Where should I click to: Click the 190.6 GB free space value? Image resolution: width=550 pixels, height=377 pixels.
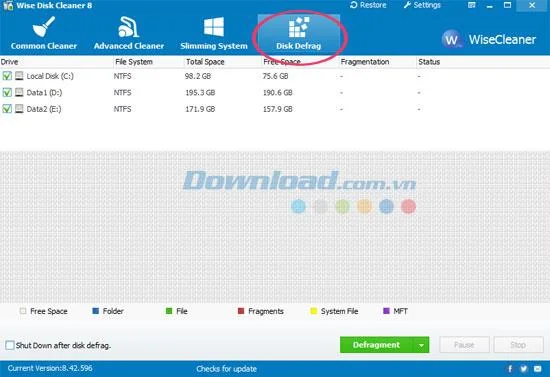tap(278, 93)
